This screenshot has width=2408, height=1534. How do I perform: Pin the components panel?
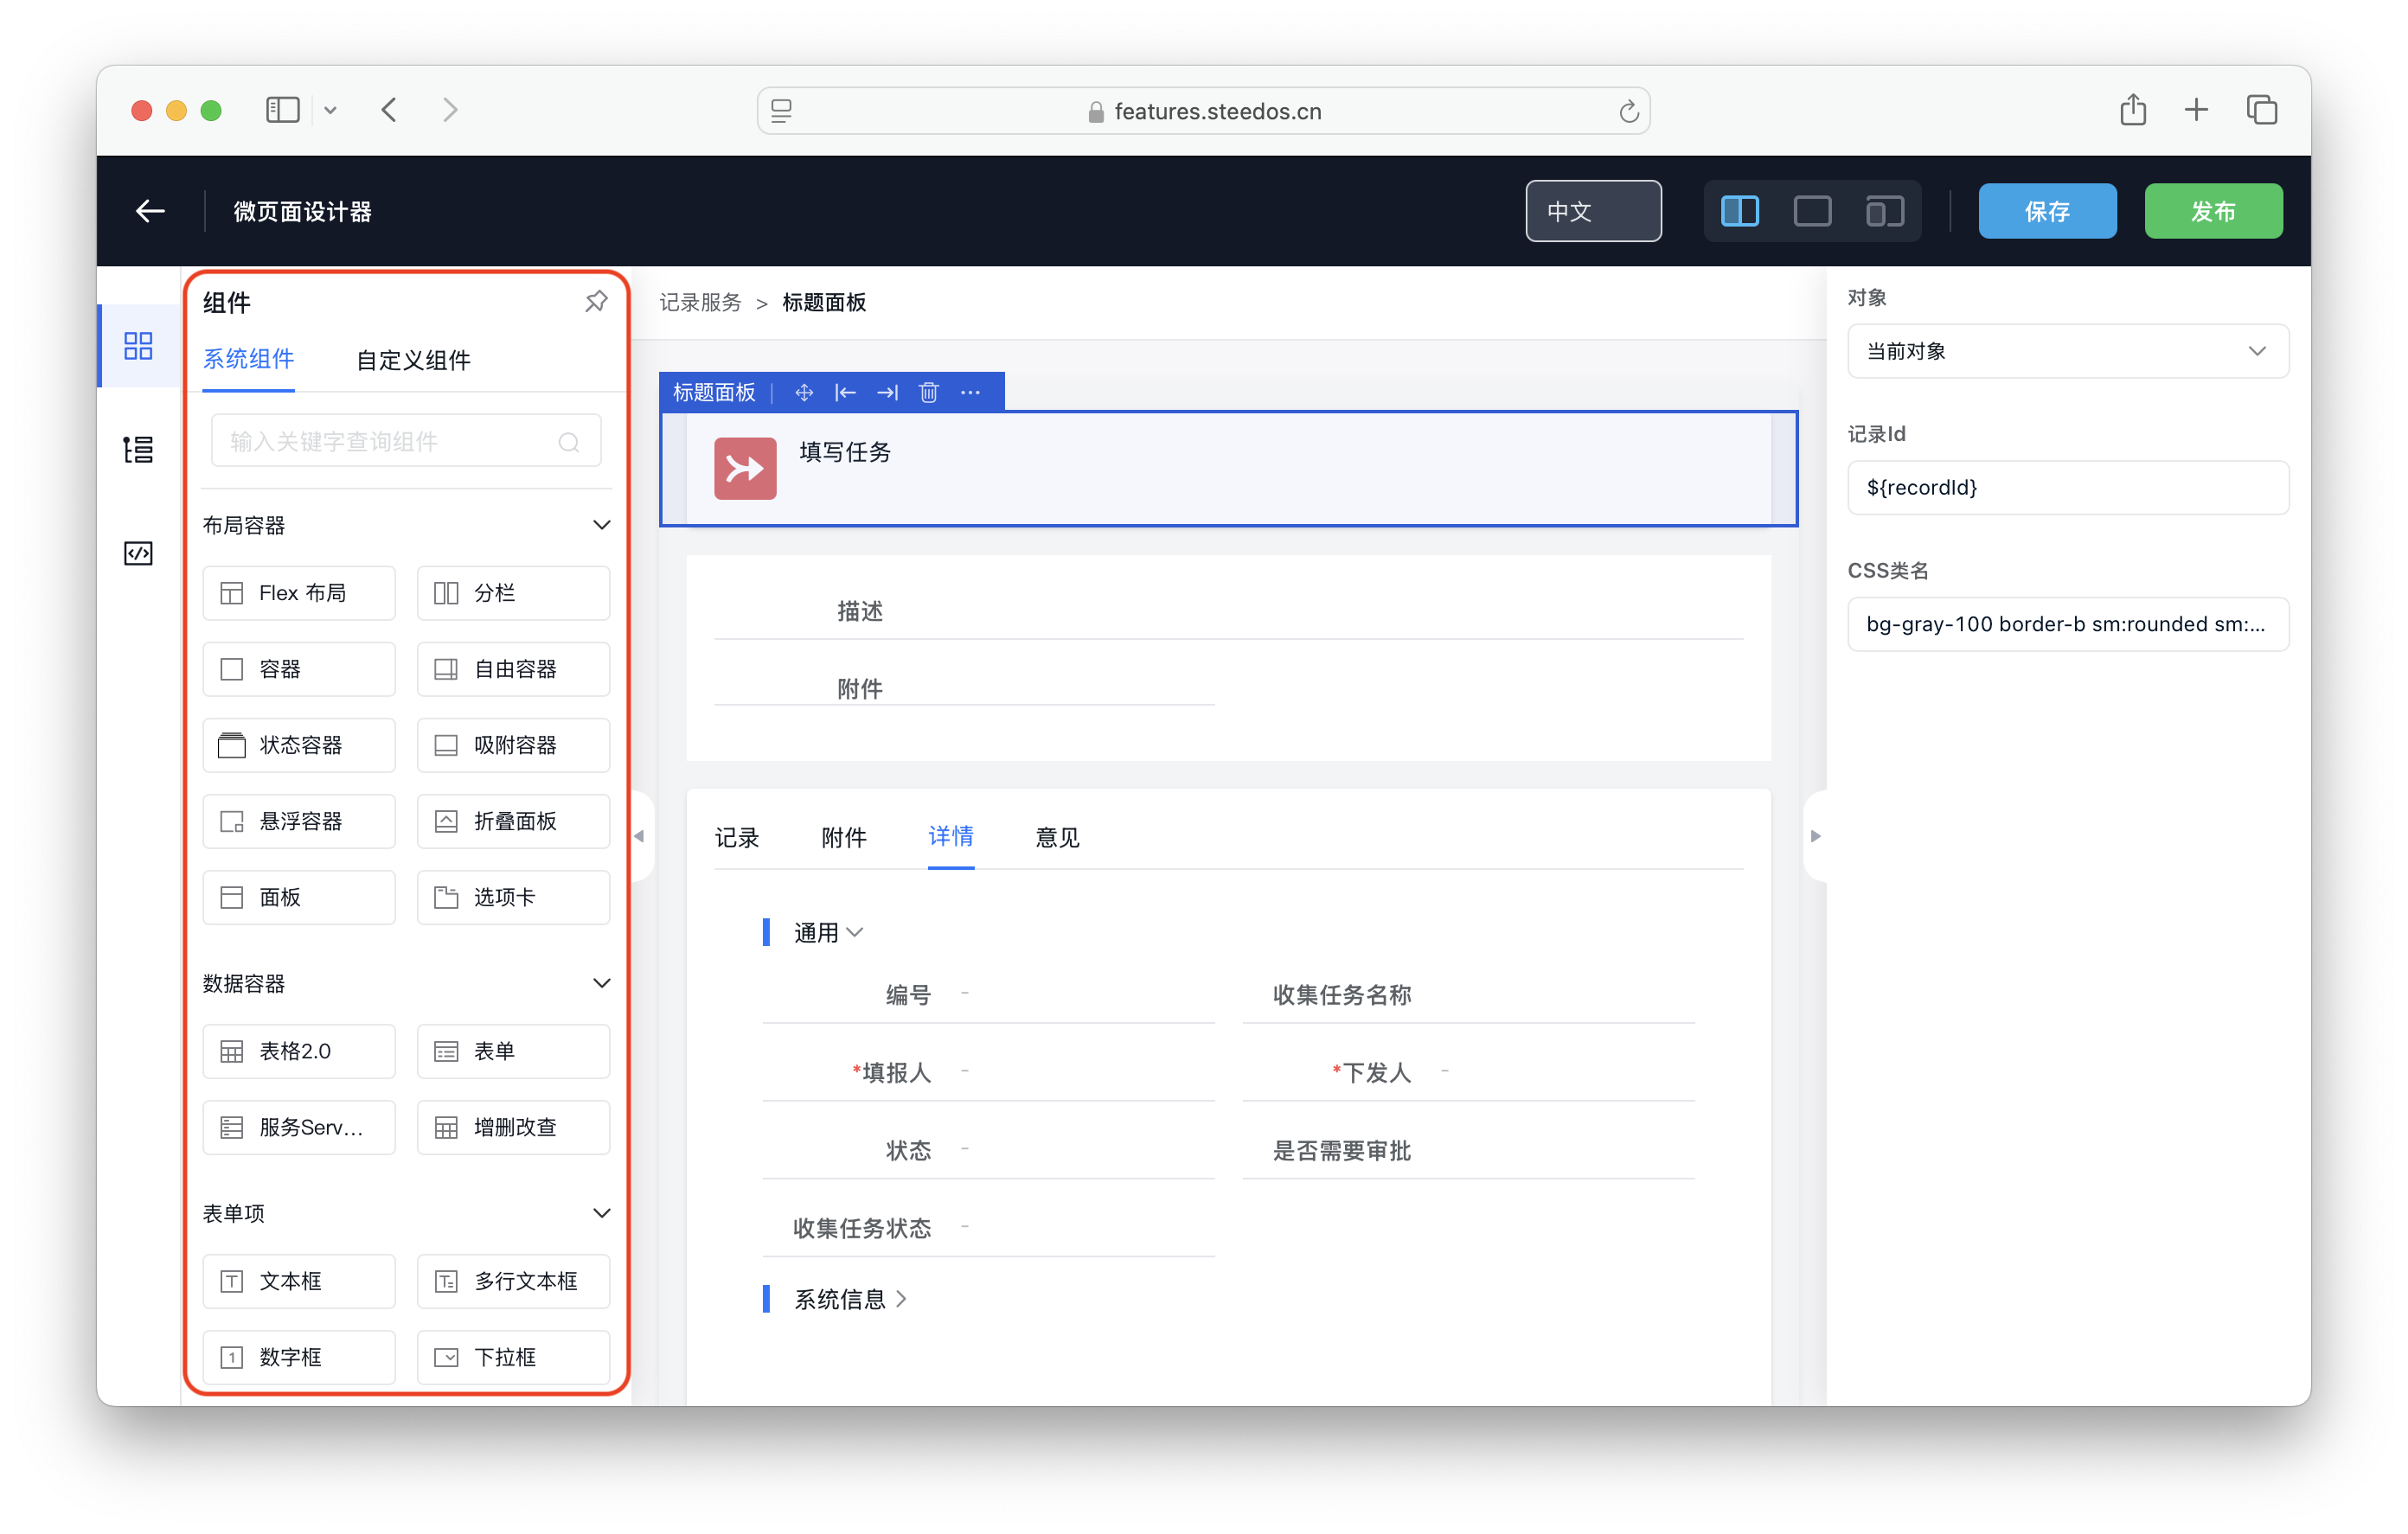click(x=596, y=301)
